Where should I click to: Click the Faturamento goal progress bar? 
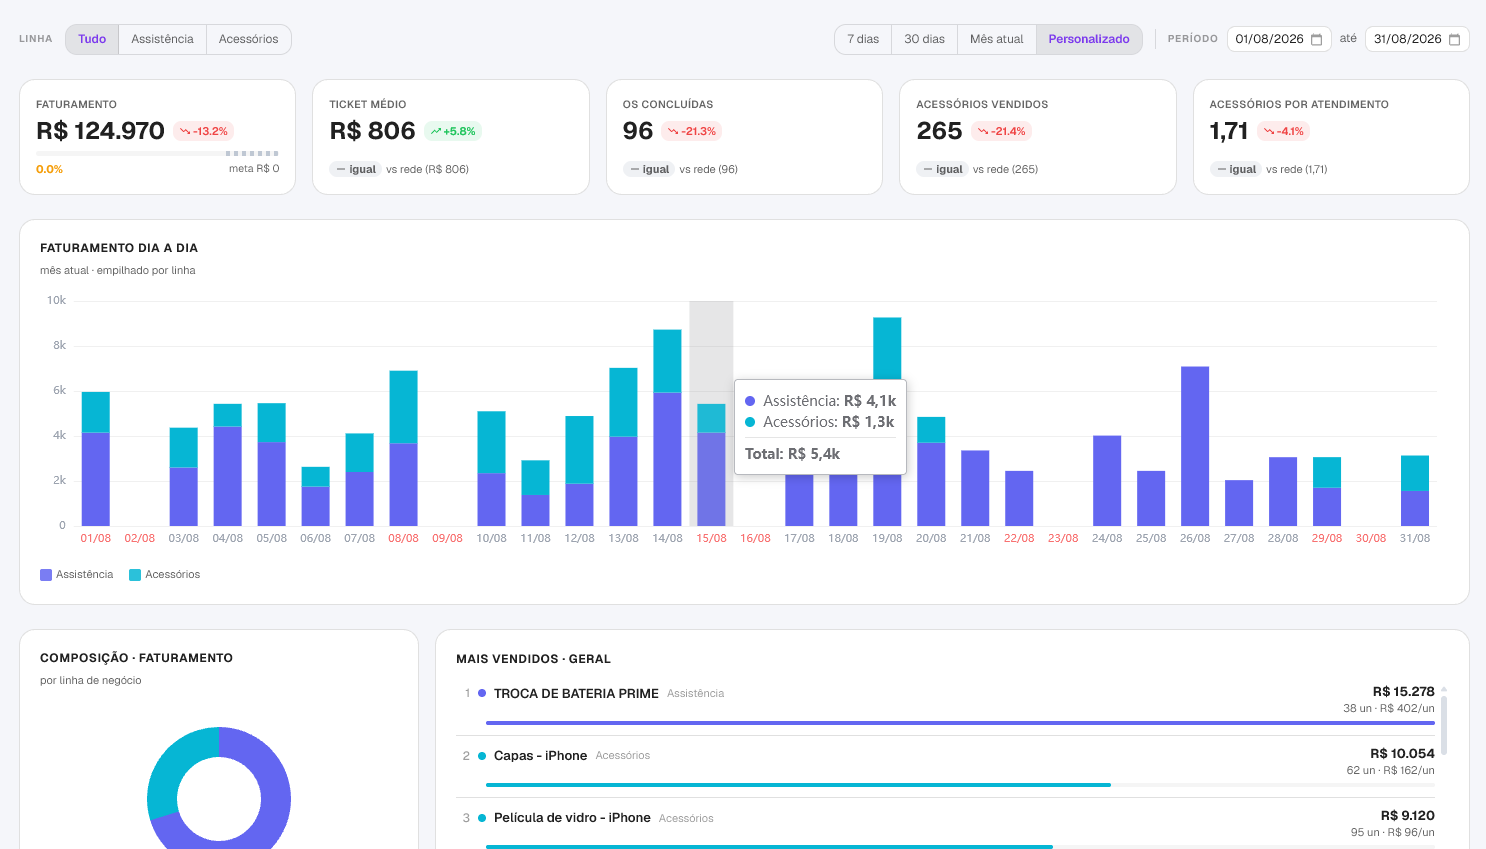point(158,153)
